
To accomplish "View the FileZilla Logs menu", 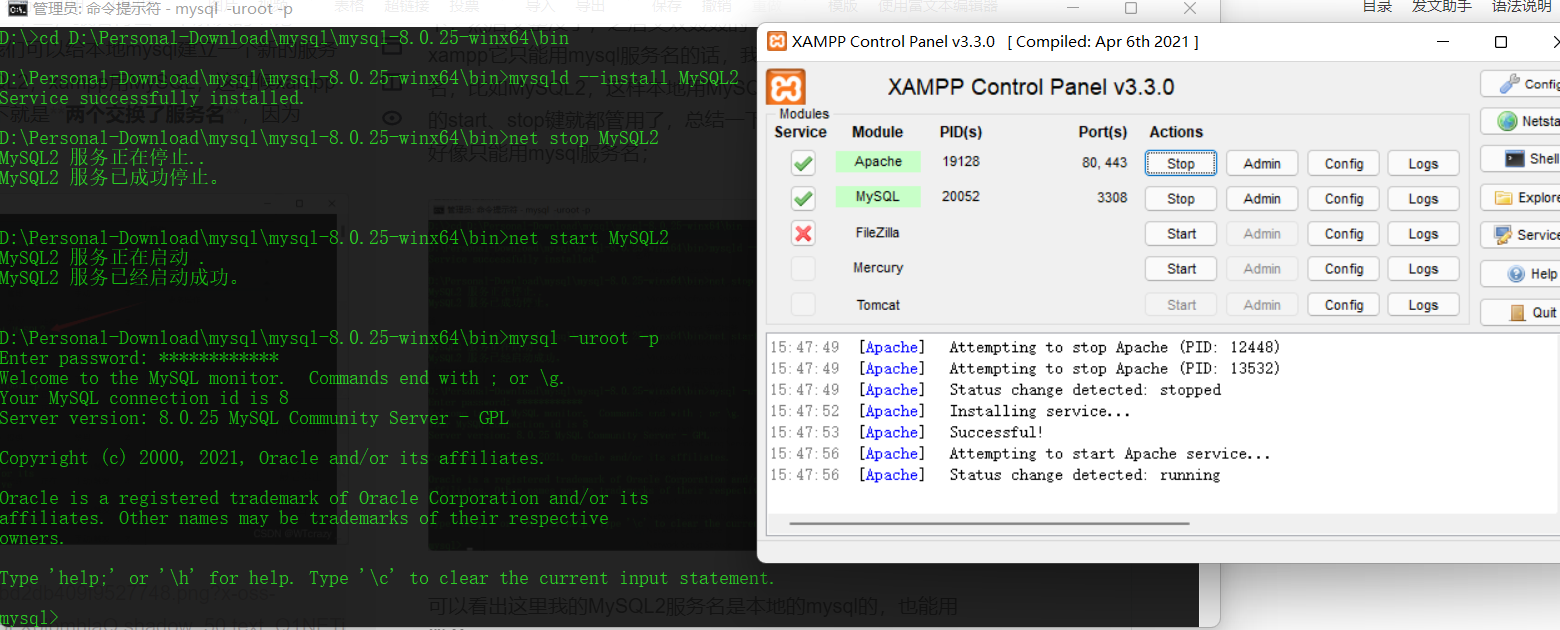I will click(x=1423, y=234).
